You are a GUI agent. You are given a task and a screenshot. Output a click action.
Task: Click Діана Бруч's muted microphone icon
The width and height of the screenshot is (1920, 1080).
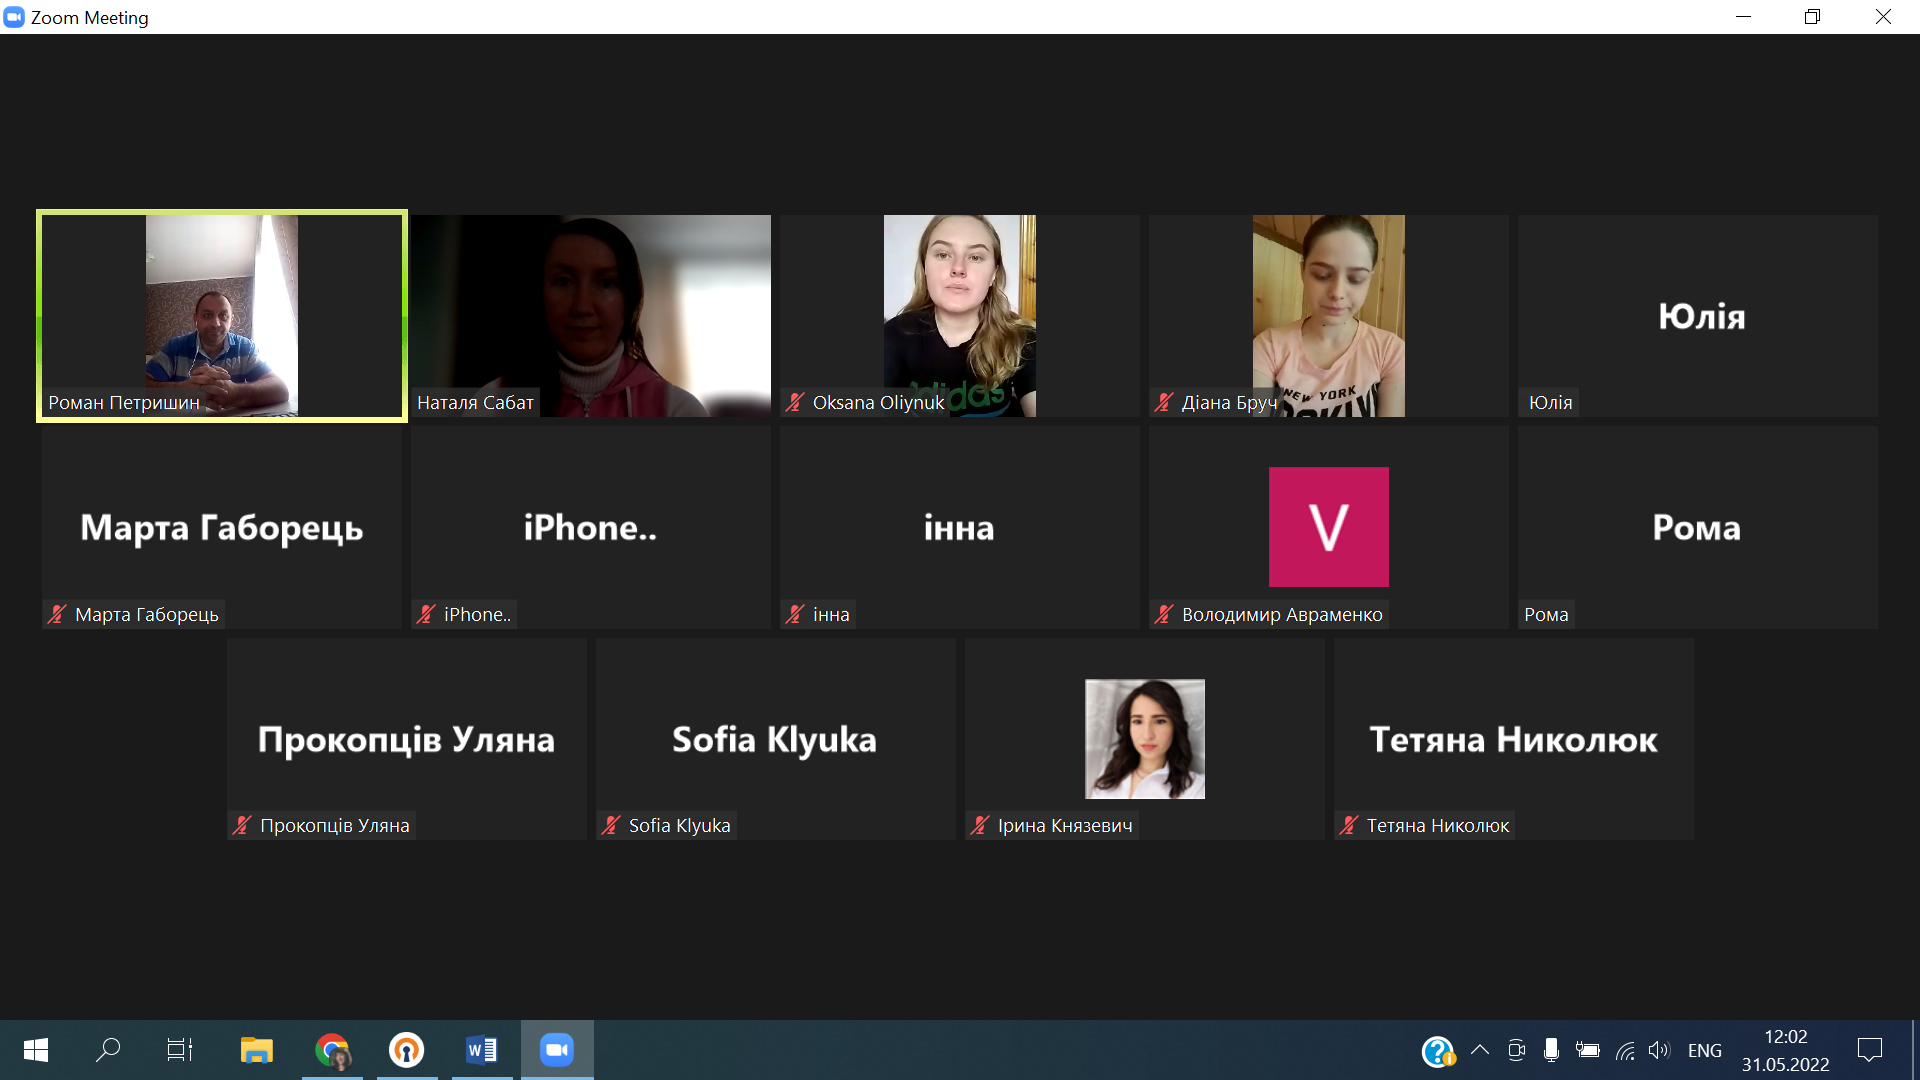coord(1164,403)
